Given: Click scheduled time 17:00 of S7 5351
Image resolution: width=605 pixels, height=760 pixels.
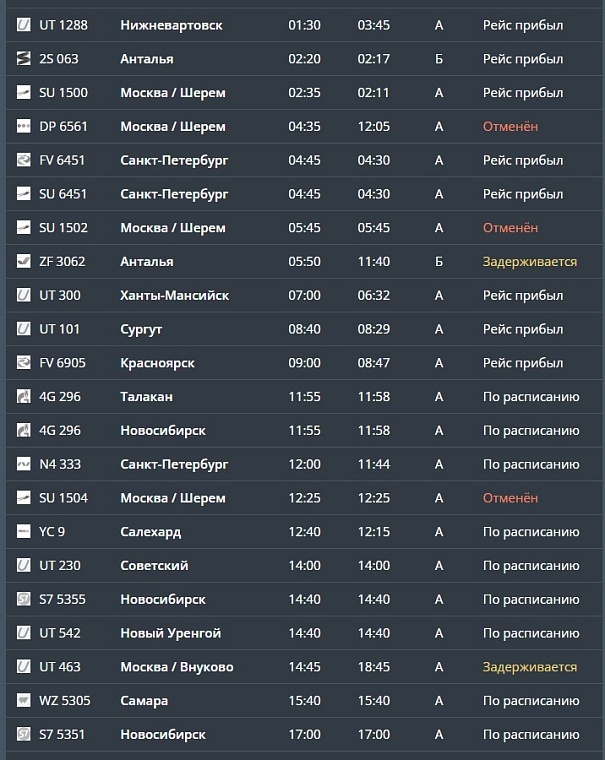Looking at the screenshot, I should tap(304, 734).
